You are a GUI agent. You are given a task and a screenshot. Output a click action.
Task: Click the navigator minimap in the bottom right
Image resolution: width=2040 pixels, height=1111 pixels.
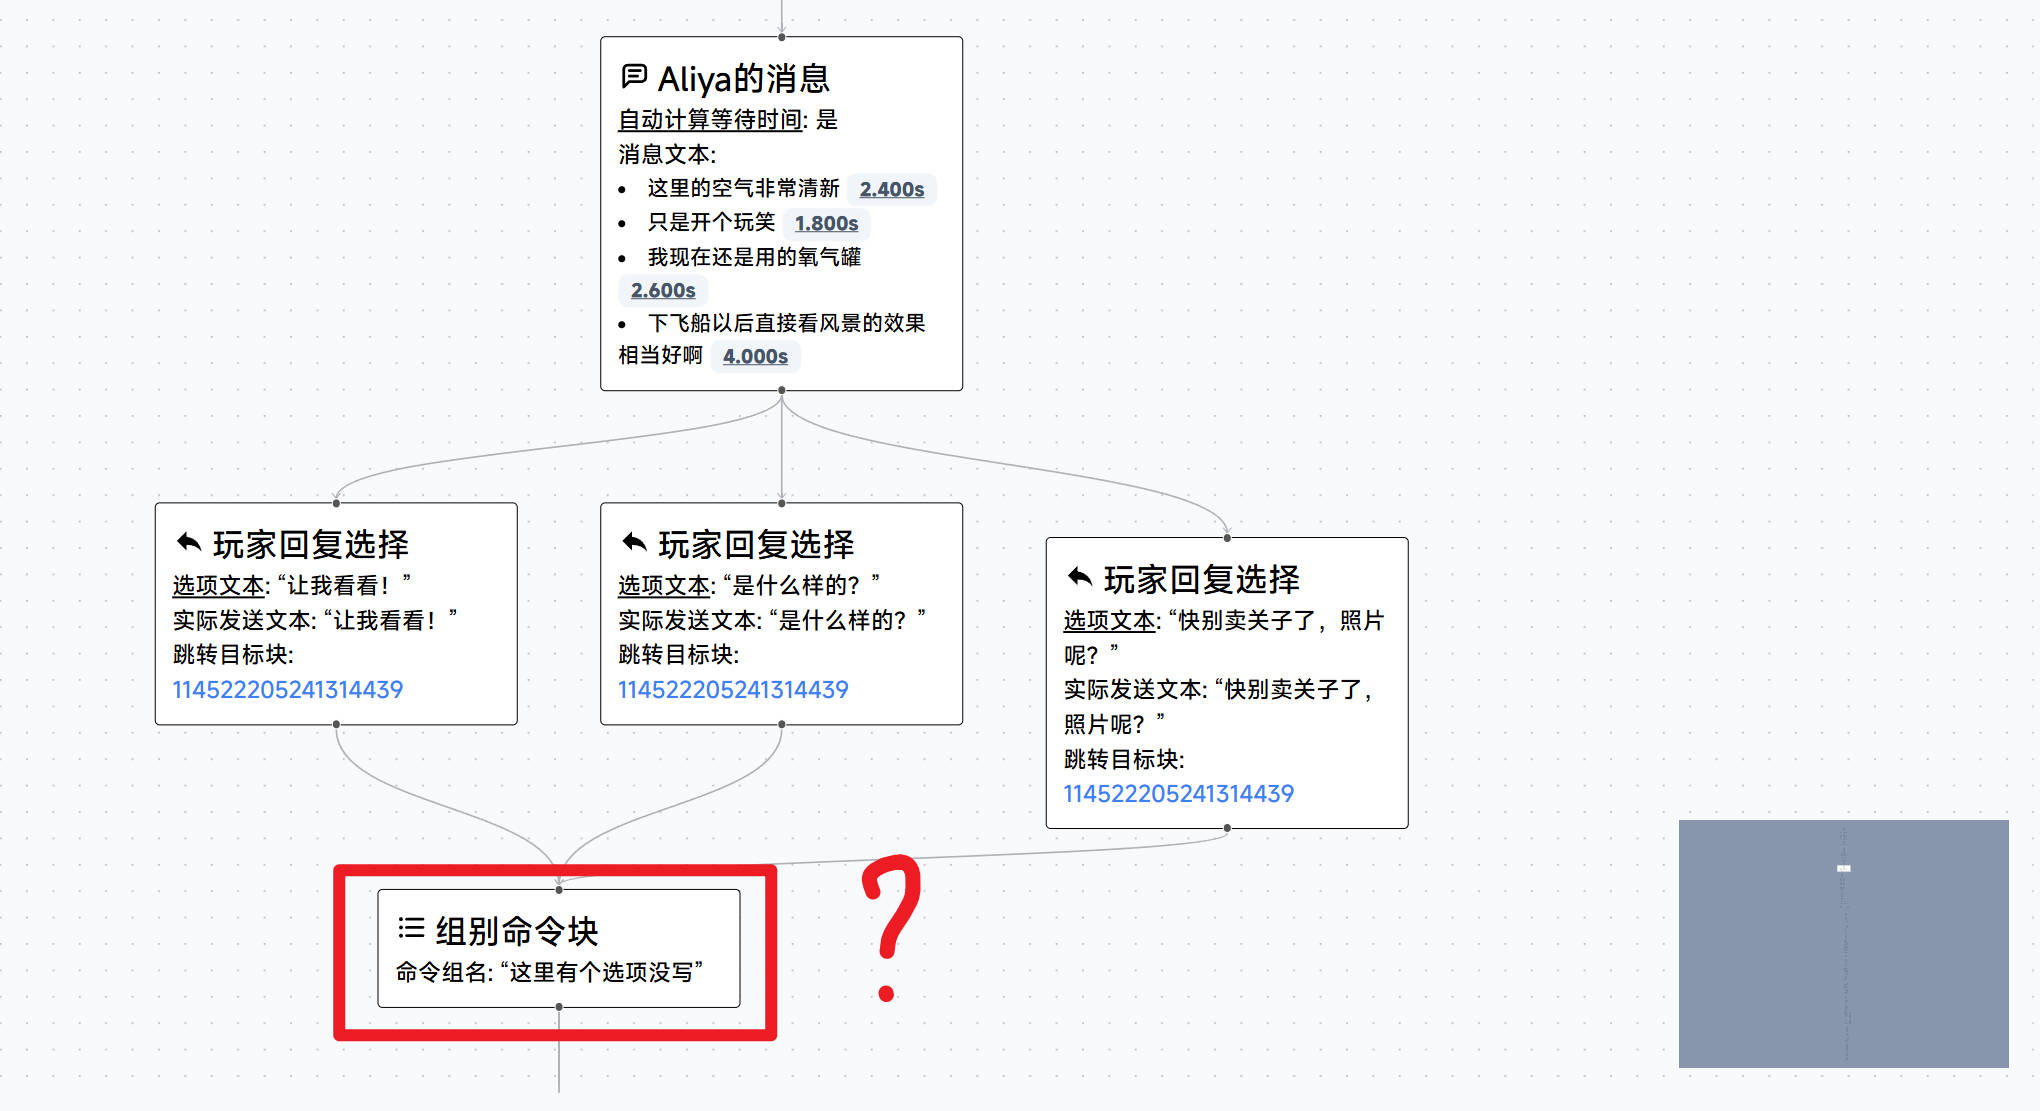[x=1843, y=945]
